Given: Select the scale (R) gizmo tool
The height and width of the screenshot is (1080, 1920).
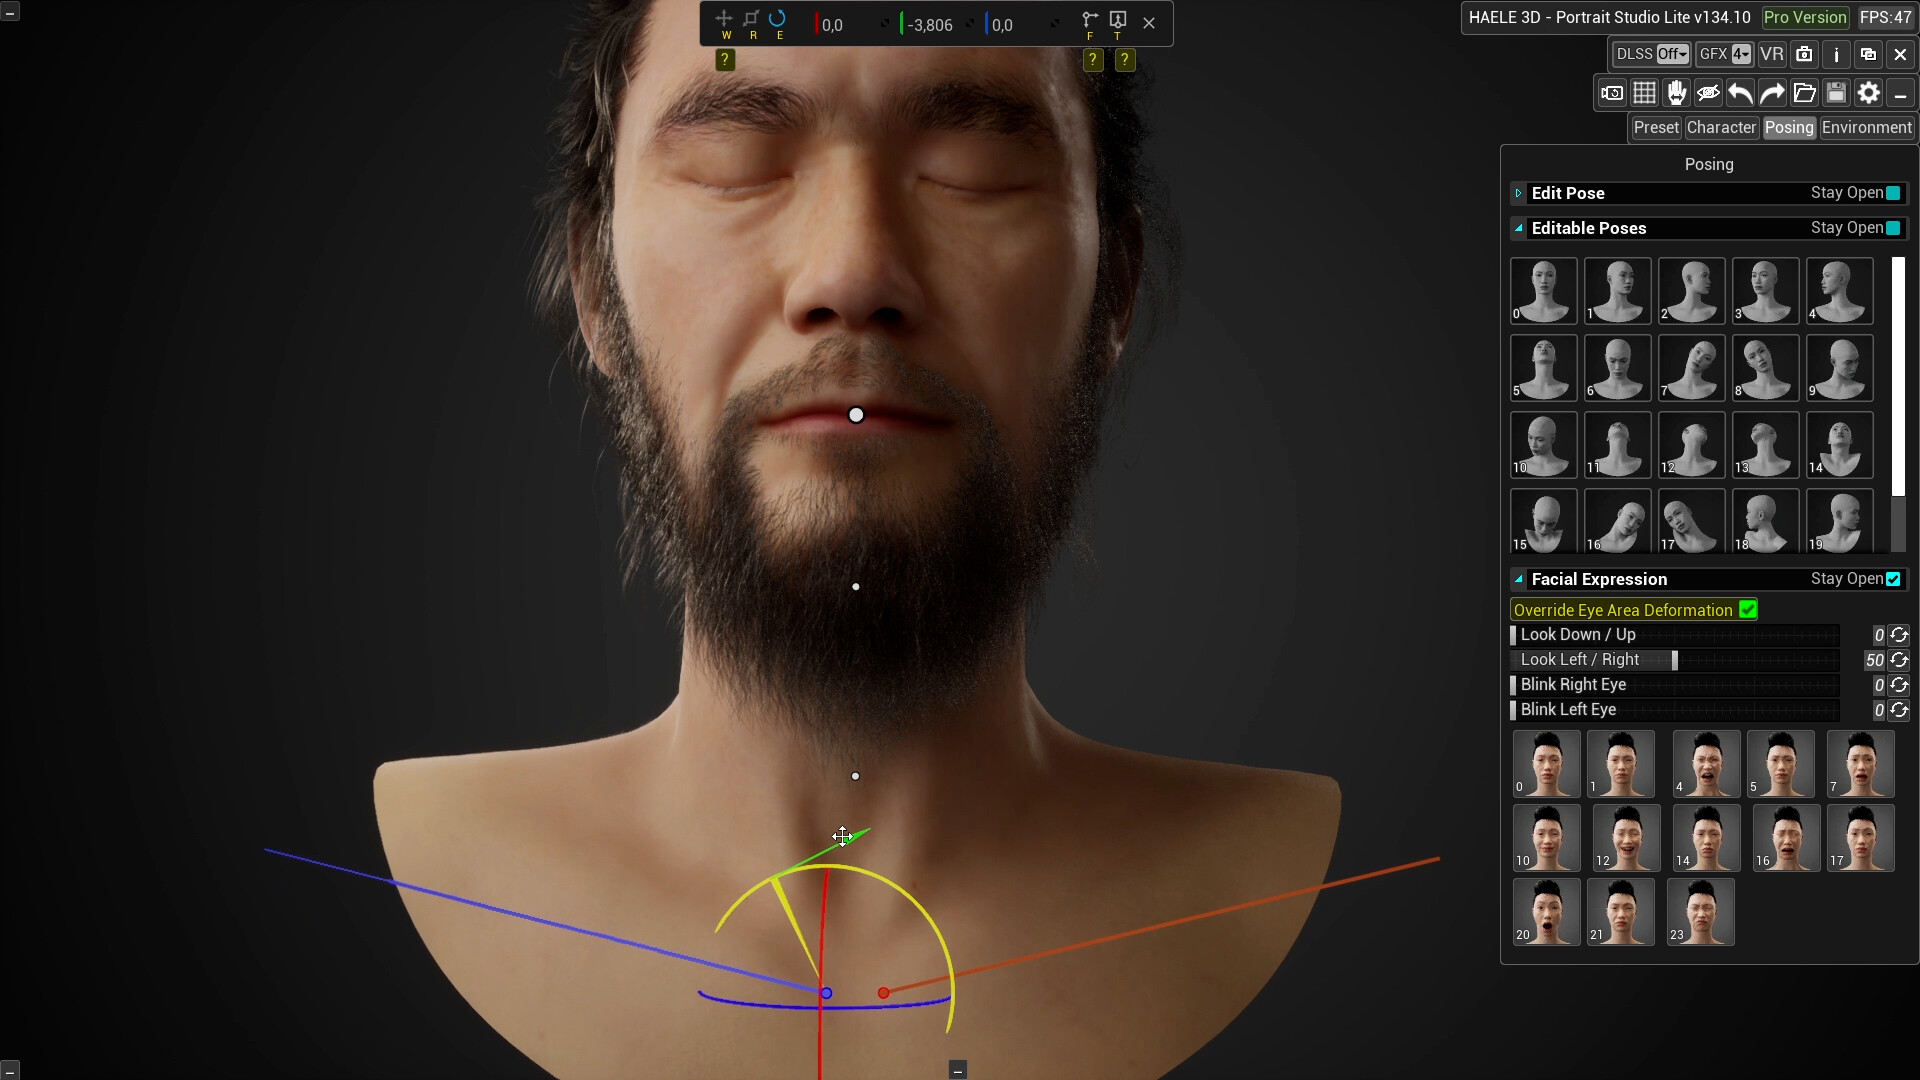Looking at the screenshot, I should point(751,19).
